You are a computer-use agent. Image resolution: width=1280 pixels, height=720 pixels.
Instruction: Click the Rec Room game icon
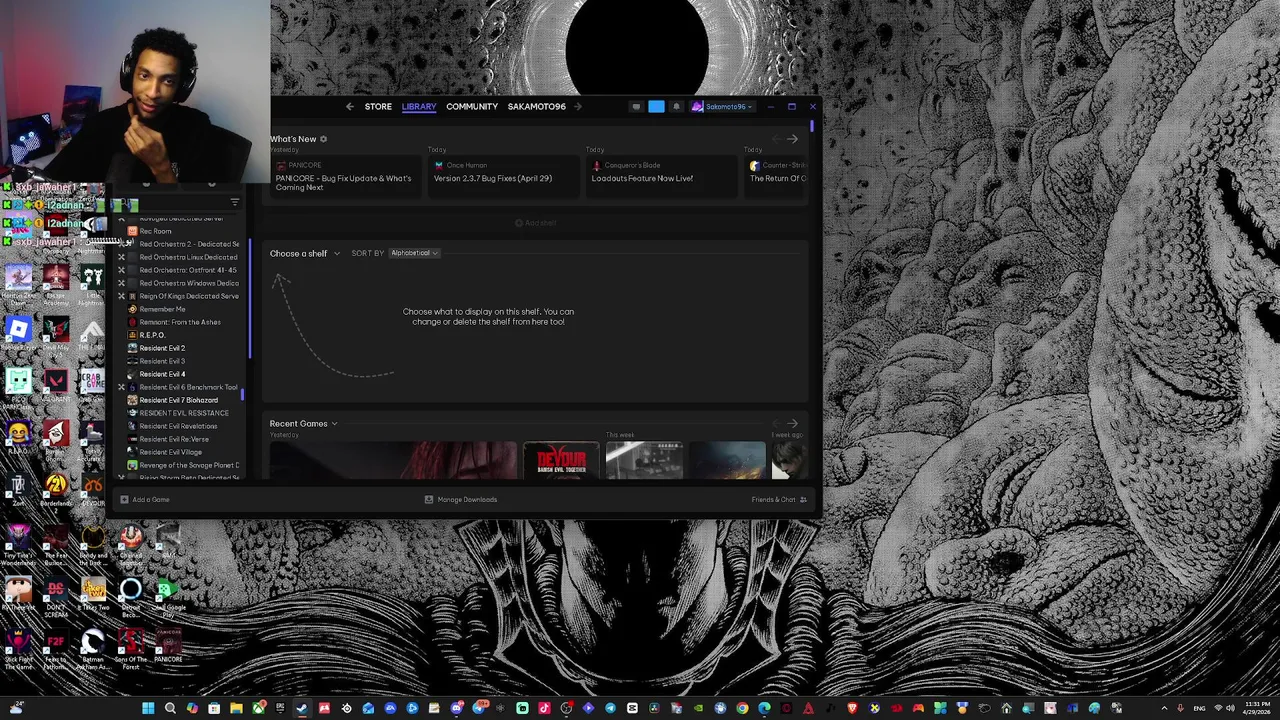point(132,231)
